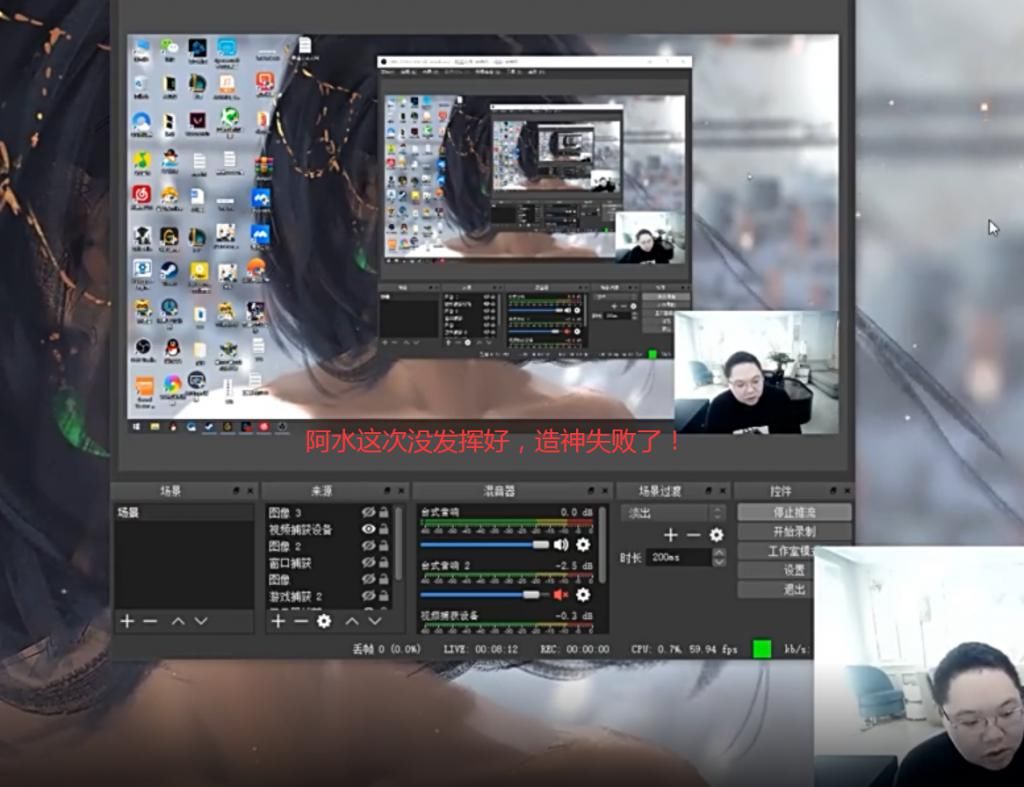Show the 图像 3 source via its eye
This screenshot has height=787, width=1024.
point(368,512)
